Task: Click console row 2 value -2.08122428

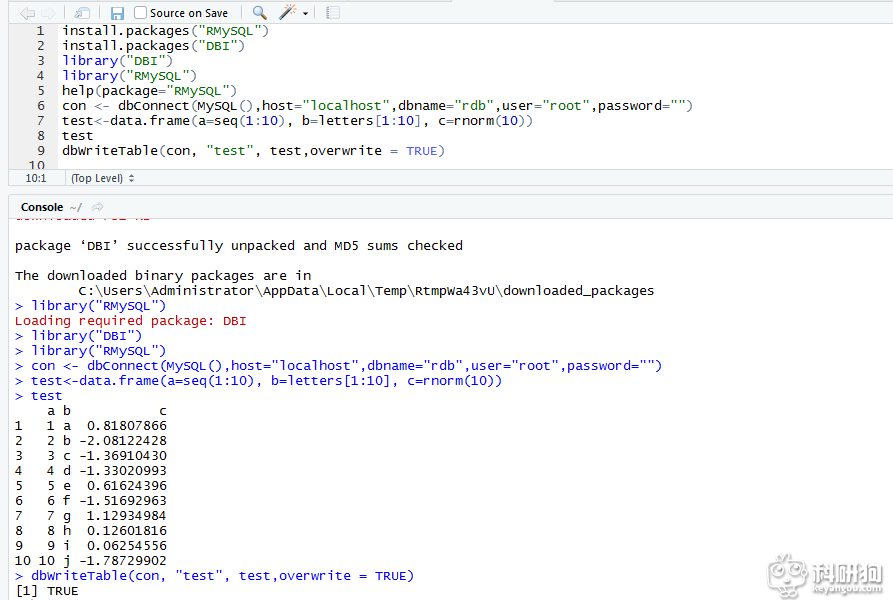Action: (x=122, y=441)
